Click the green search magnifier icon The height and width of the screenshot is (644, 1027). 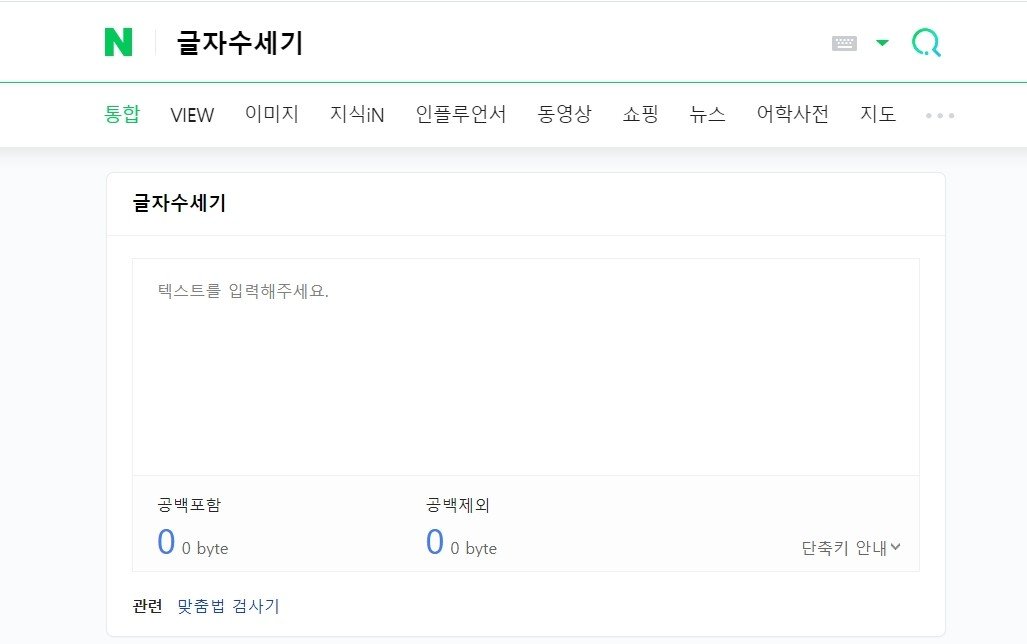click(x=926, y=42)
